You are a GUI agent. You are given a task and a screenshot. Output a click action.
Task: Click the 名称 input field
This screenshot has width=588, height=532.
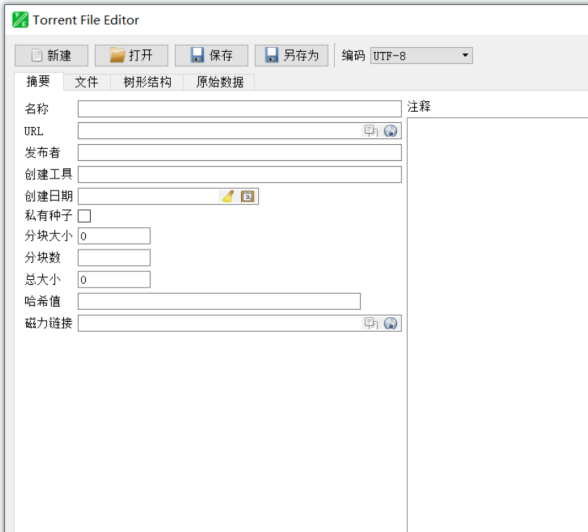coord(240,109)
